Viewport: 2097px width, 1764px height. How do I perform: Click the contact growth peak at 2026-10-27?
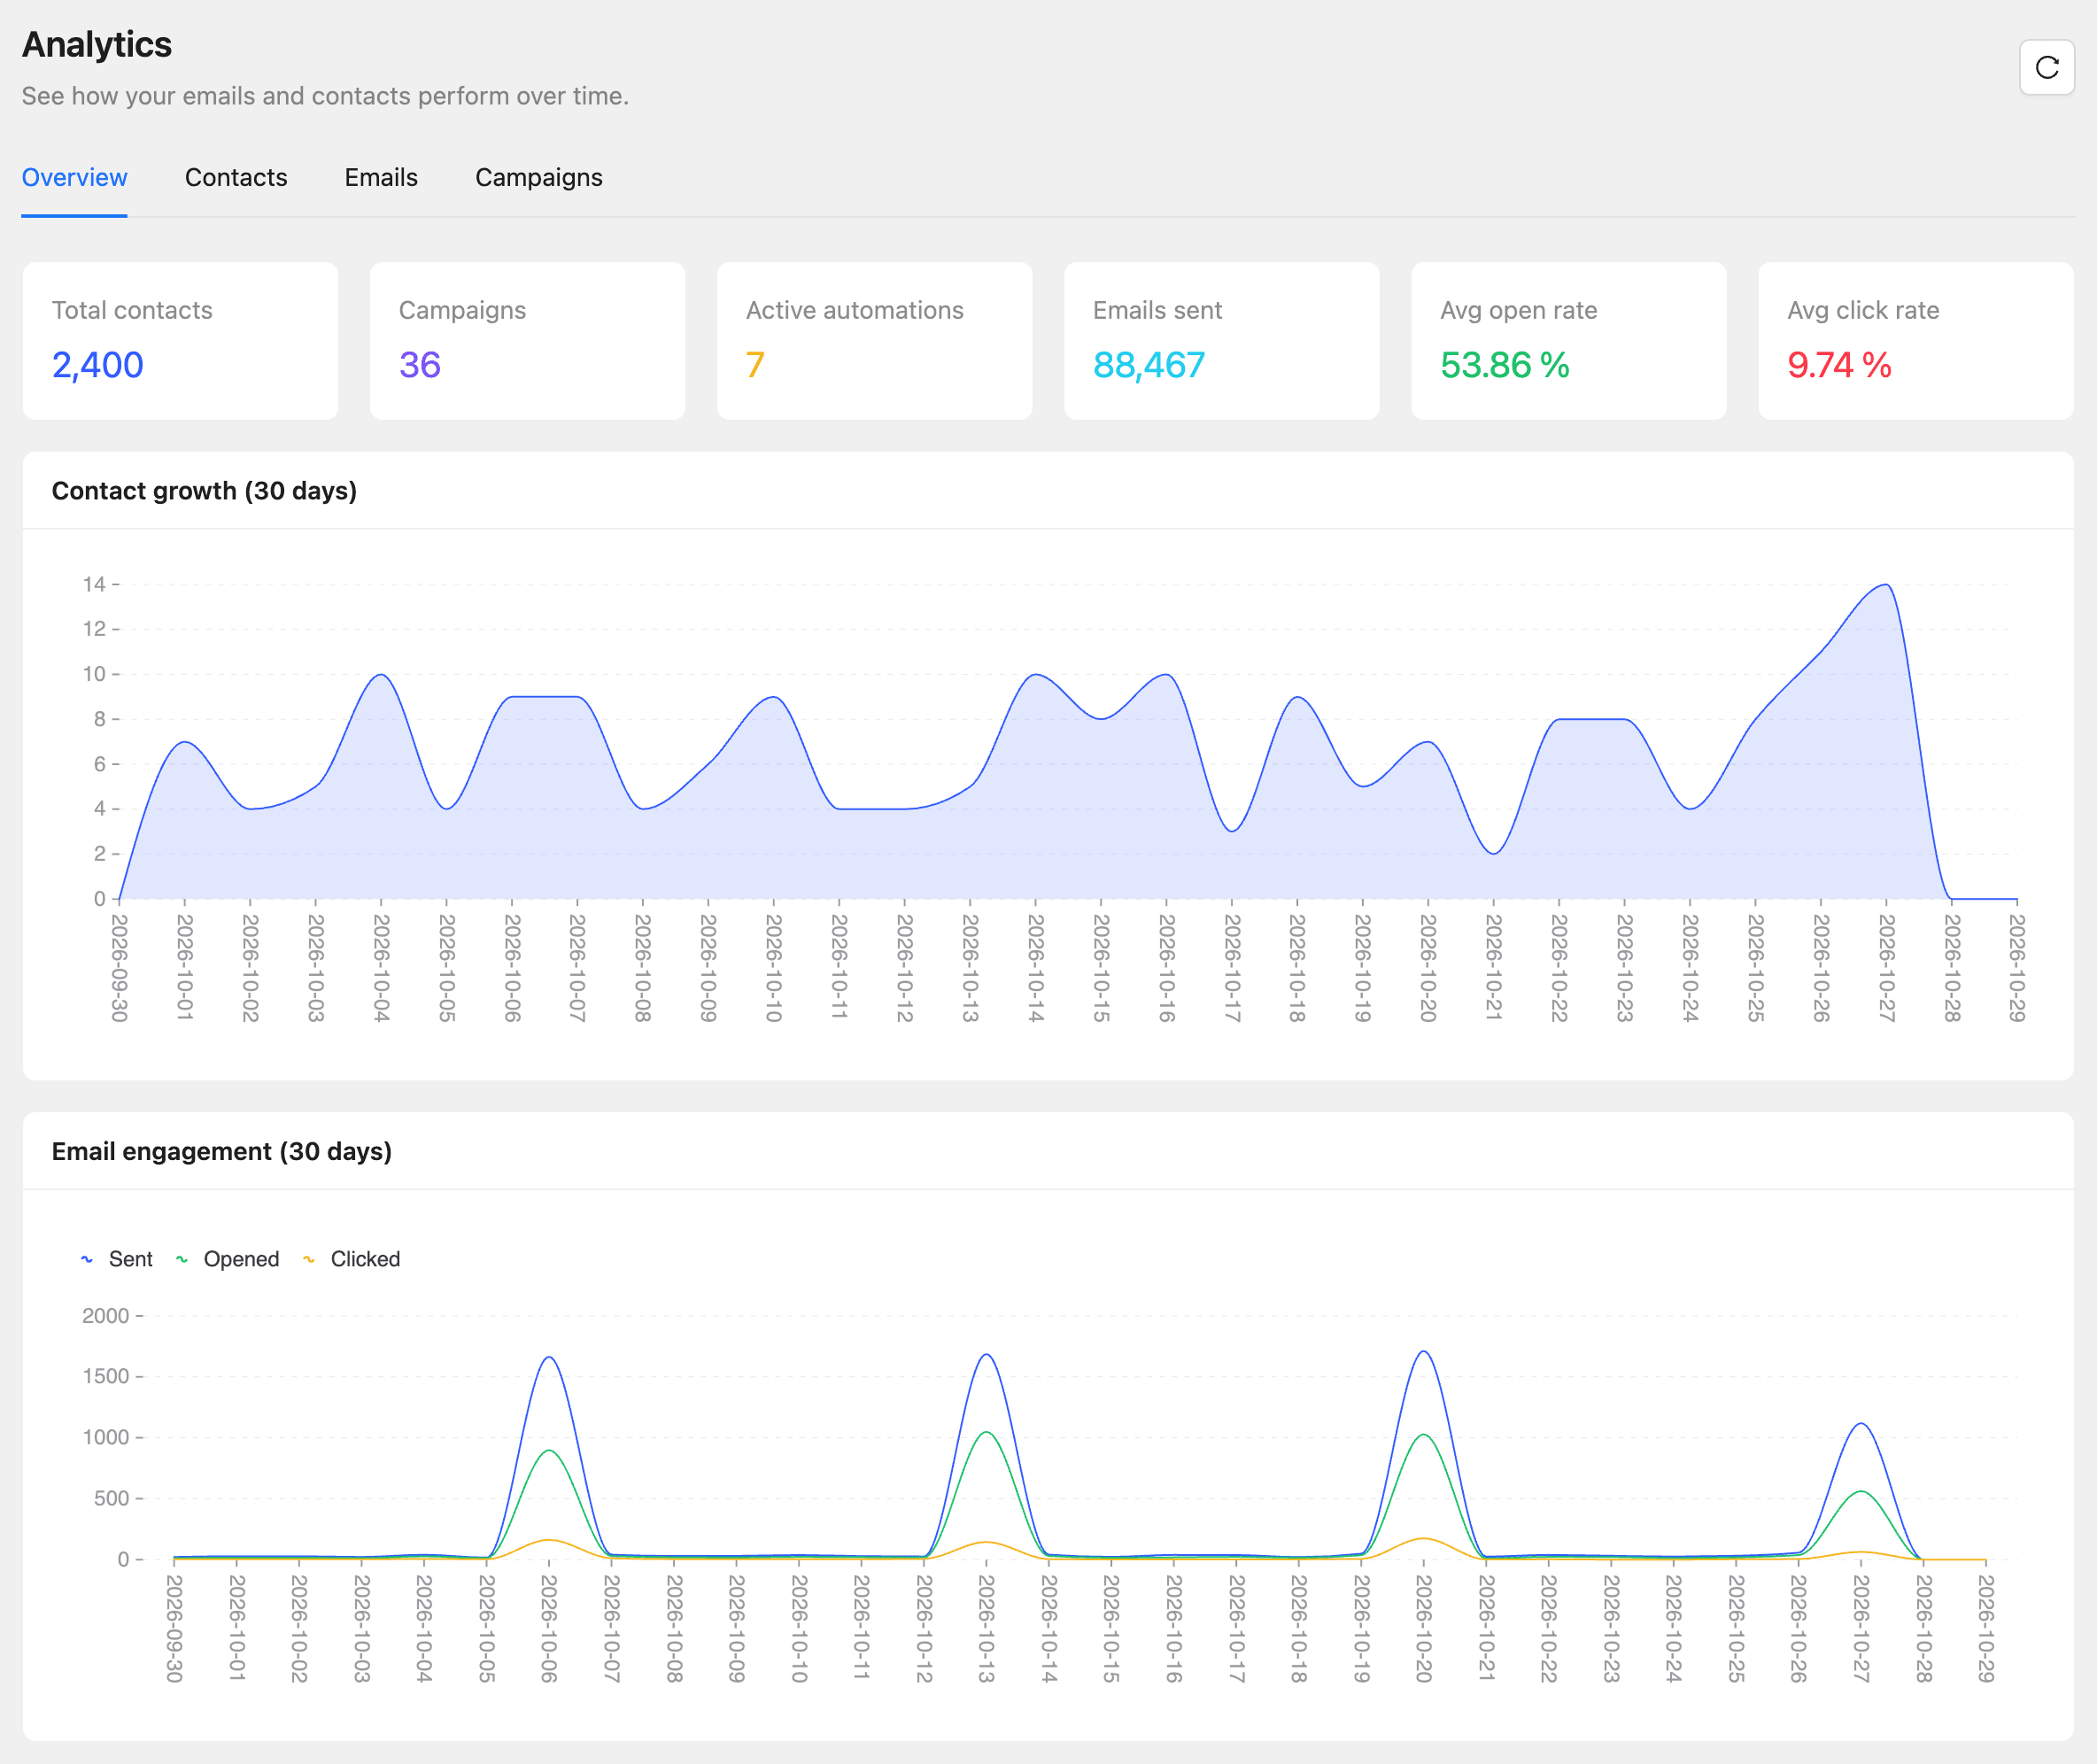pos(1886,585)
